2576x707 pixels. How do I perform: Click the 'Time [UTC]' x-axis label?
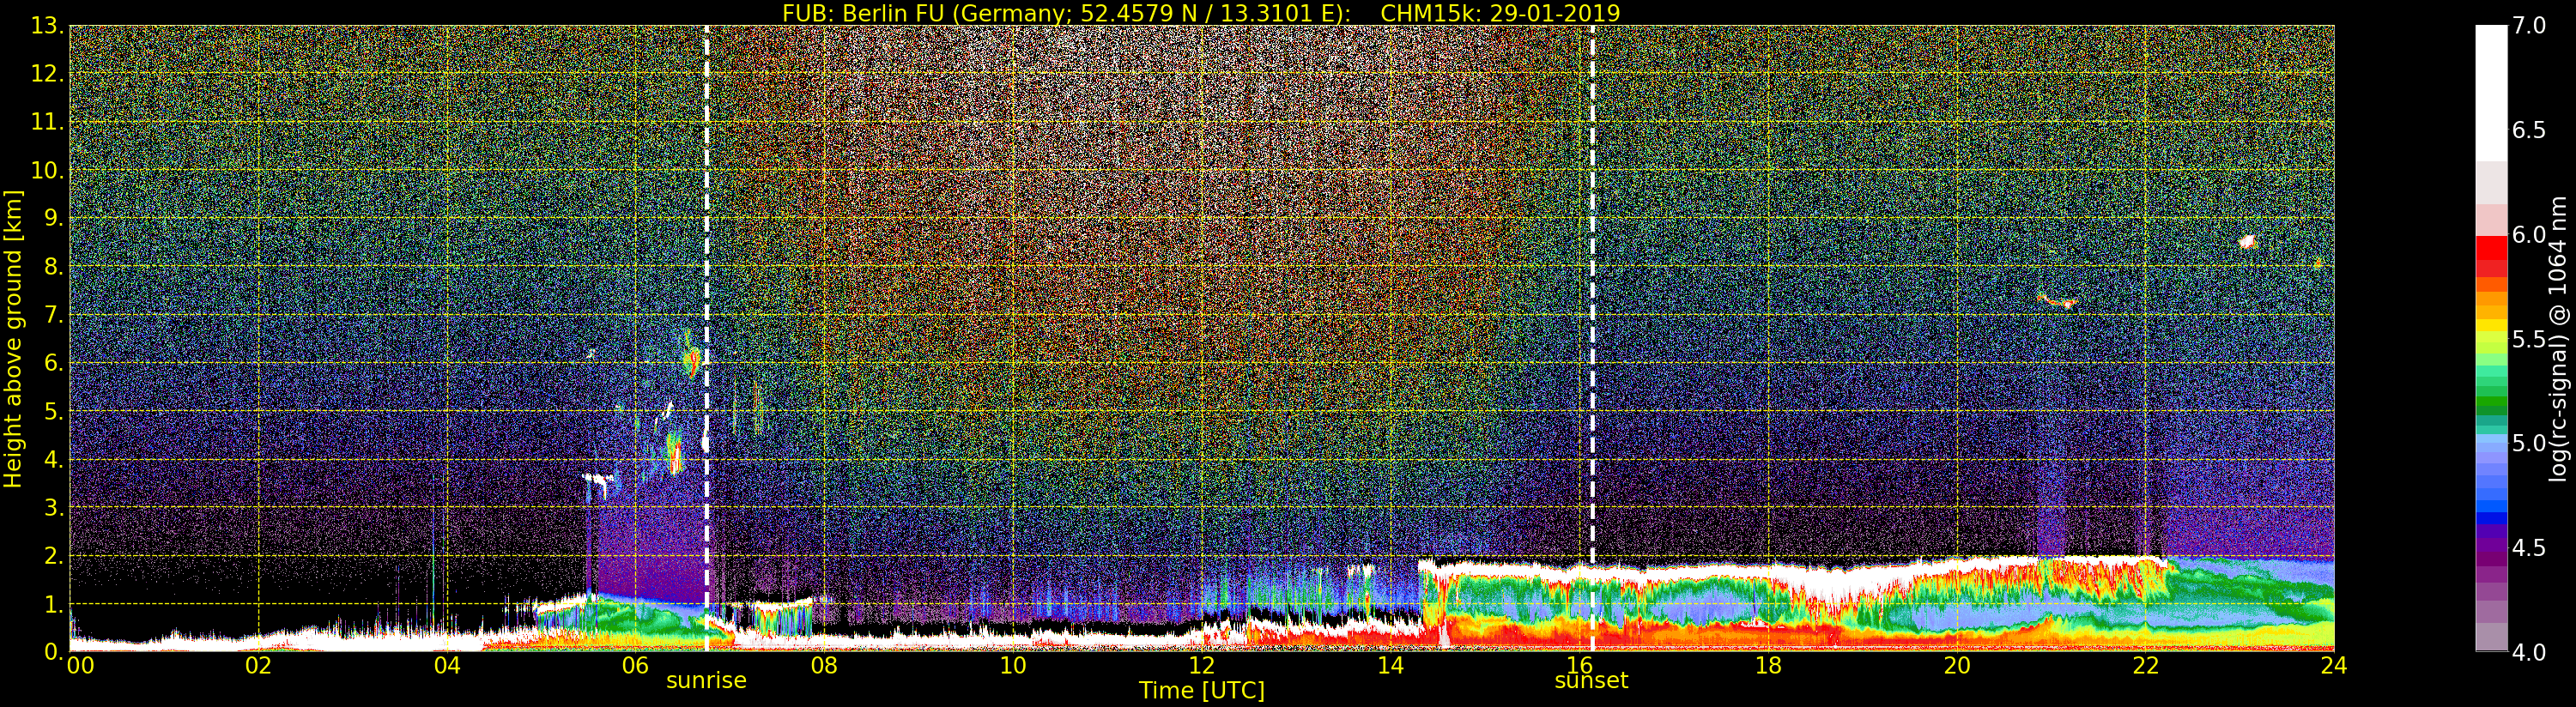pyautogui.click(x=1201, y=691)
